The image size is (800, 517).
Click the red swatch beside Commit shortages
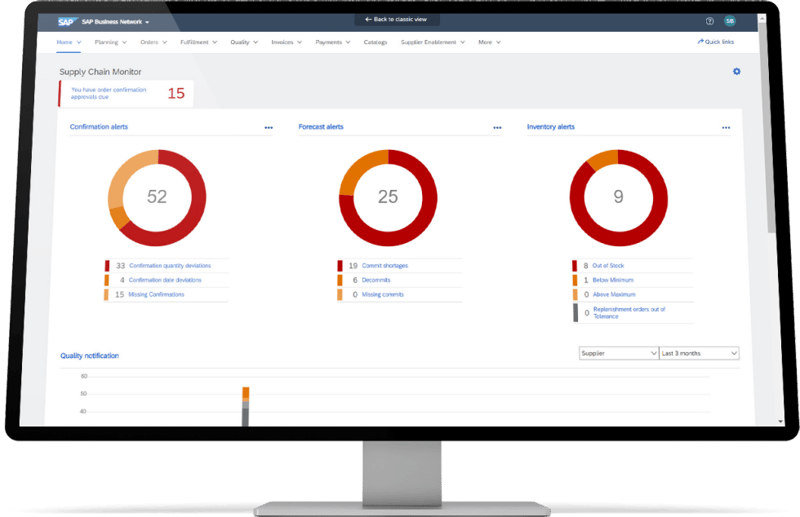[x=340, y=265]
